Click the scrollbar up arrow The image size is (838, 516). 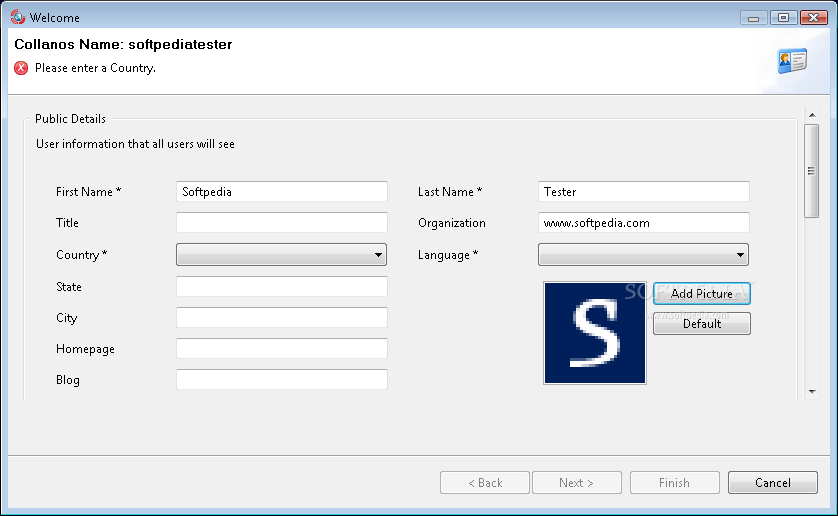click(812, 115)
